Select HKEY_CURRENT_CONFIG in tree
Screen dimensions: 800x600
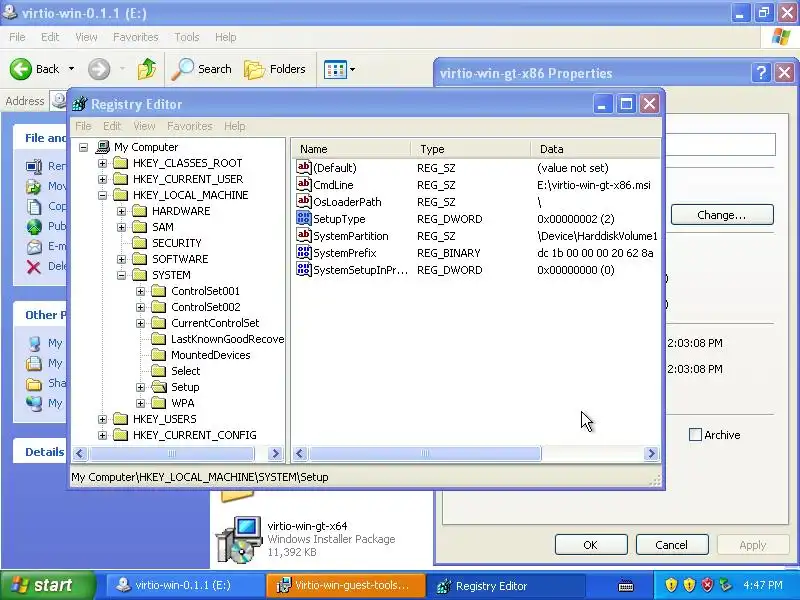point(194,435)
